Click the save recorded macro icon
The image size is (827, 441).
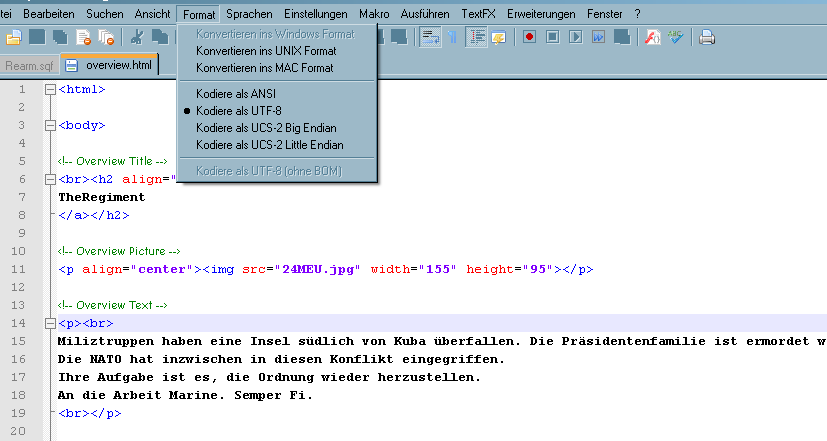click(622, 37)
